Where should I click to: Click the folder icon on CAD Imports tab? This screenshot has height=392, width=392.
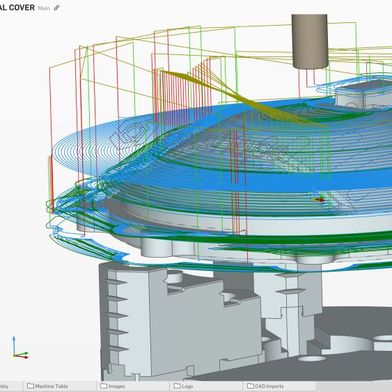[250, 386]
